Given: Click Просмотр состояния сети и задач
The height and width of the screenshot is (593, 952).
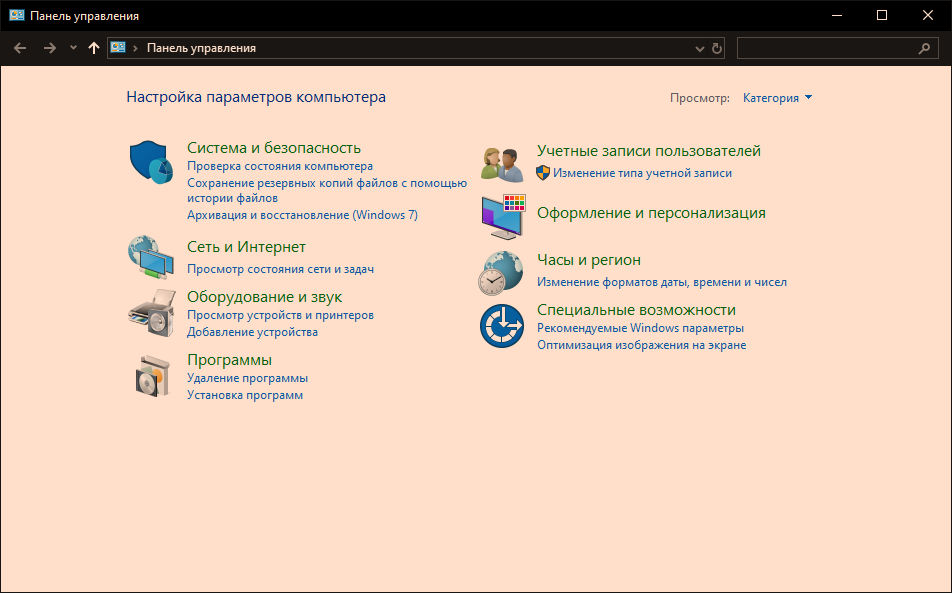Looking at the screenshot, I should [280, 269].
